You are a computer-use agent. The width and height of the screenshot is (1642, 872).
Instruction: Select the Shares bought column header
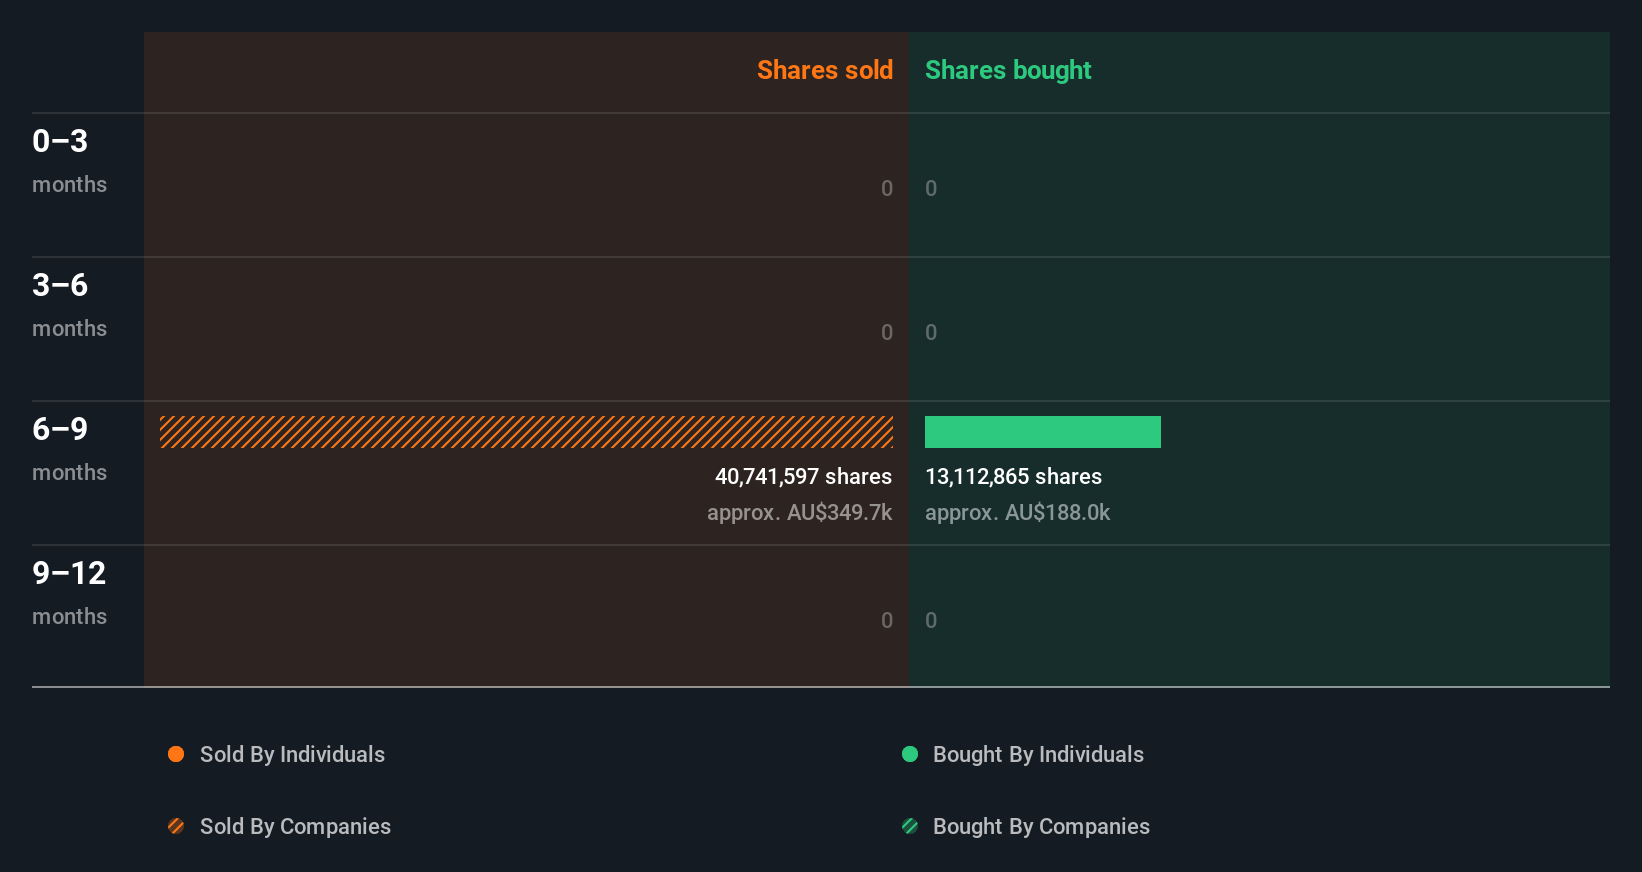pyautogui.click(x=1008, y=70)
